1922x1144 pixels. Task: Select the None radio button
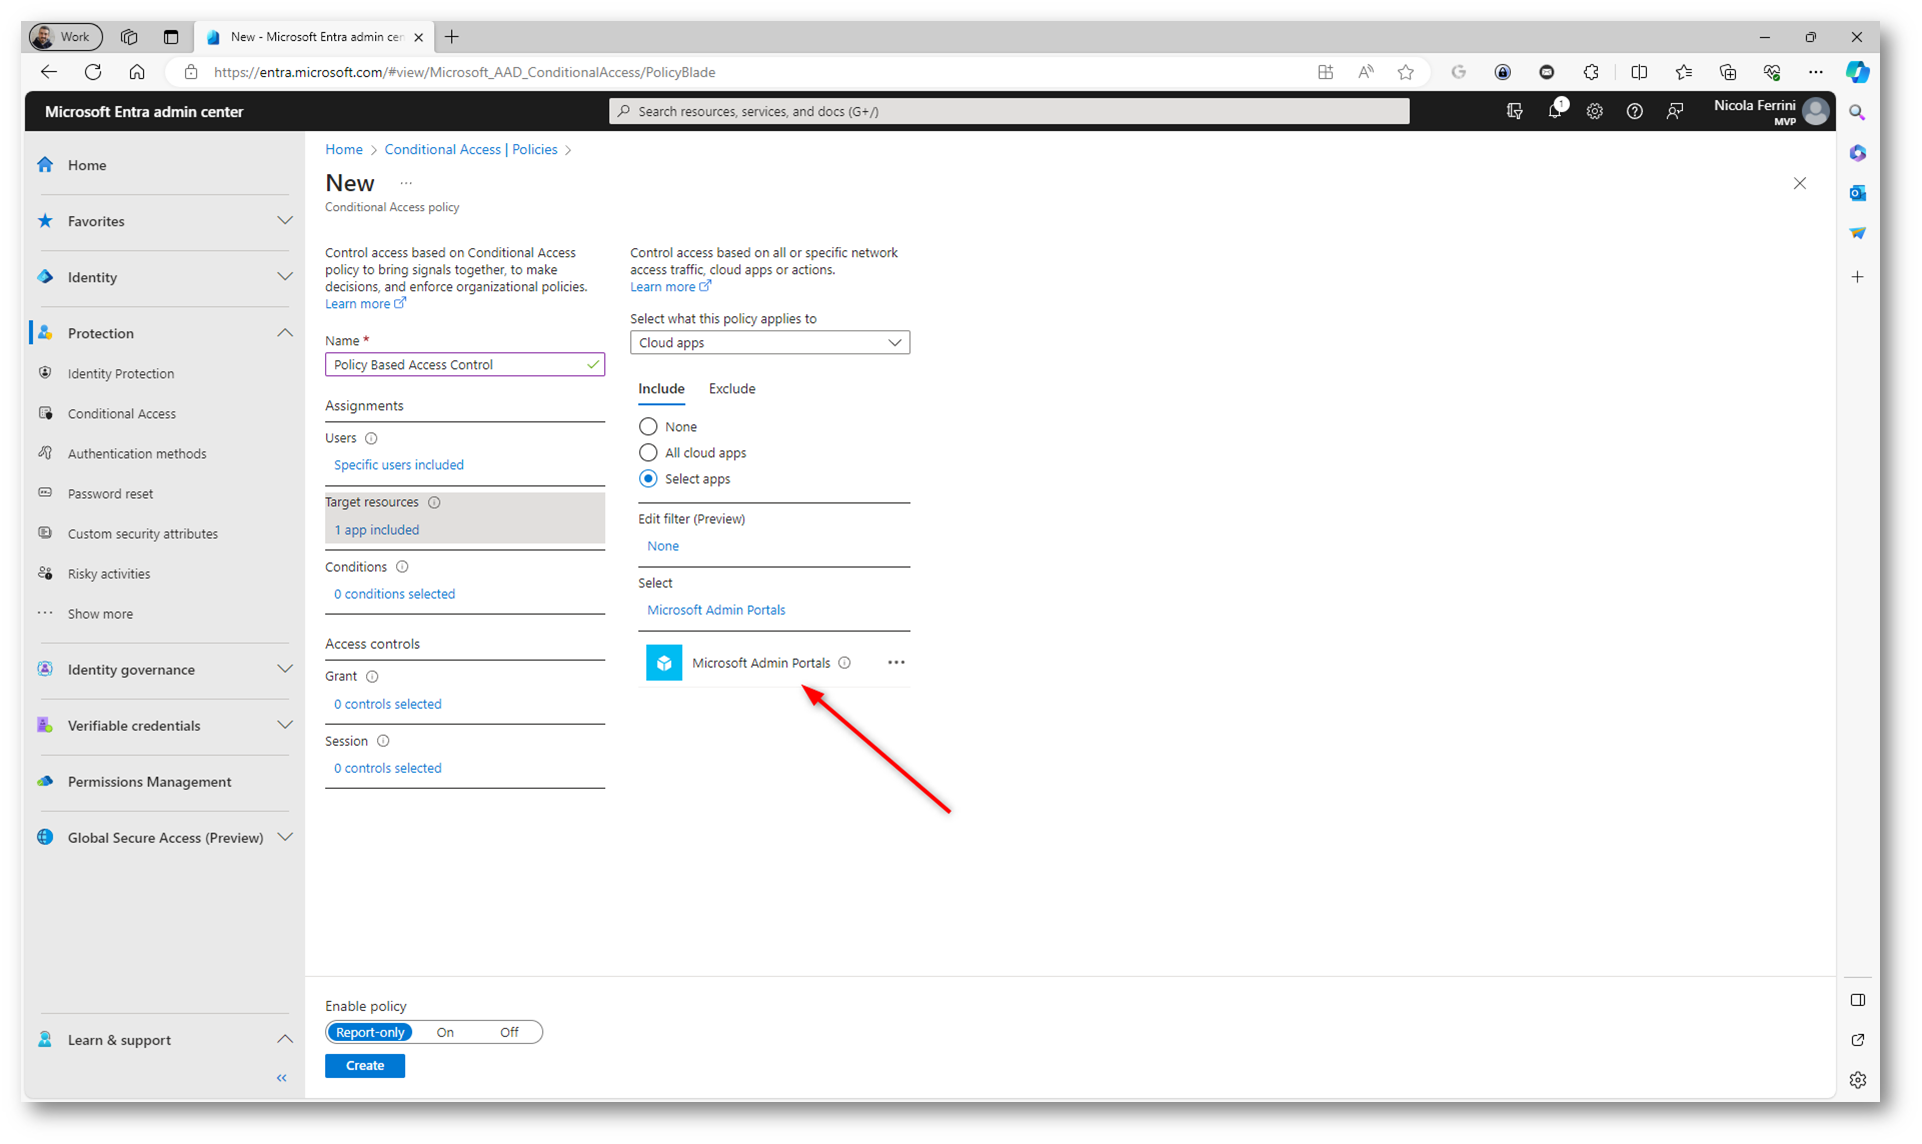(648, 427)
